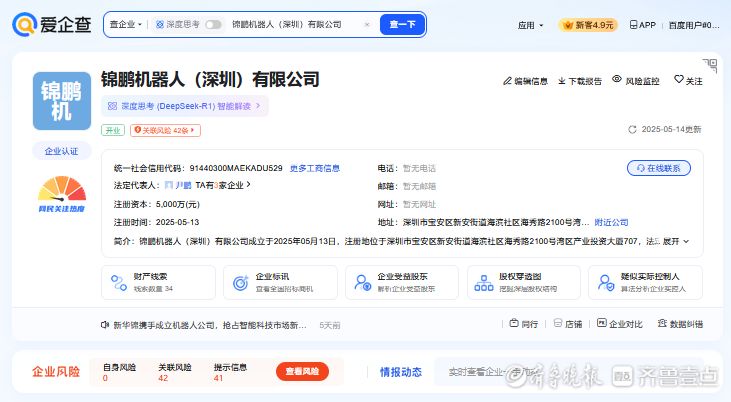Click the 店铺 icon link

[568, 324]
